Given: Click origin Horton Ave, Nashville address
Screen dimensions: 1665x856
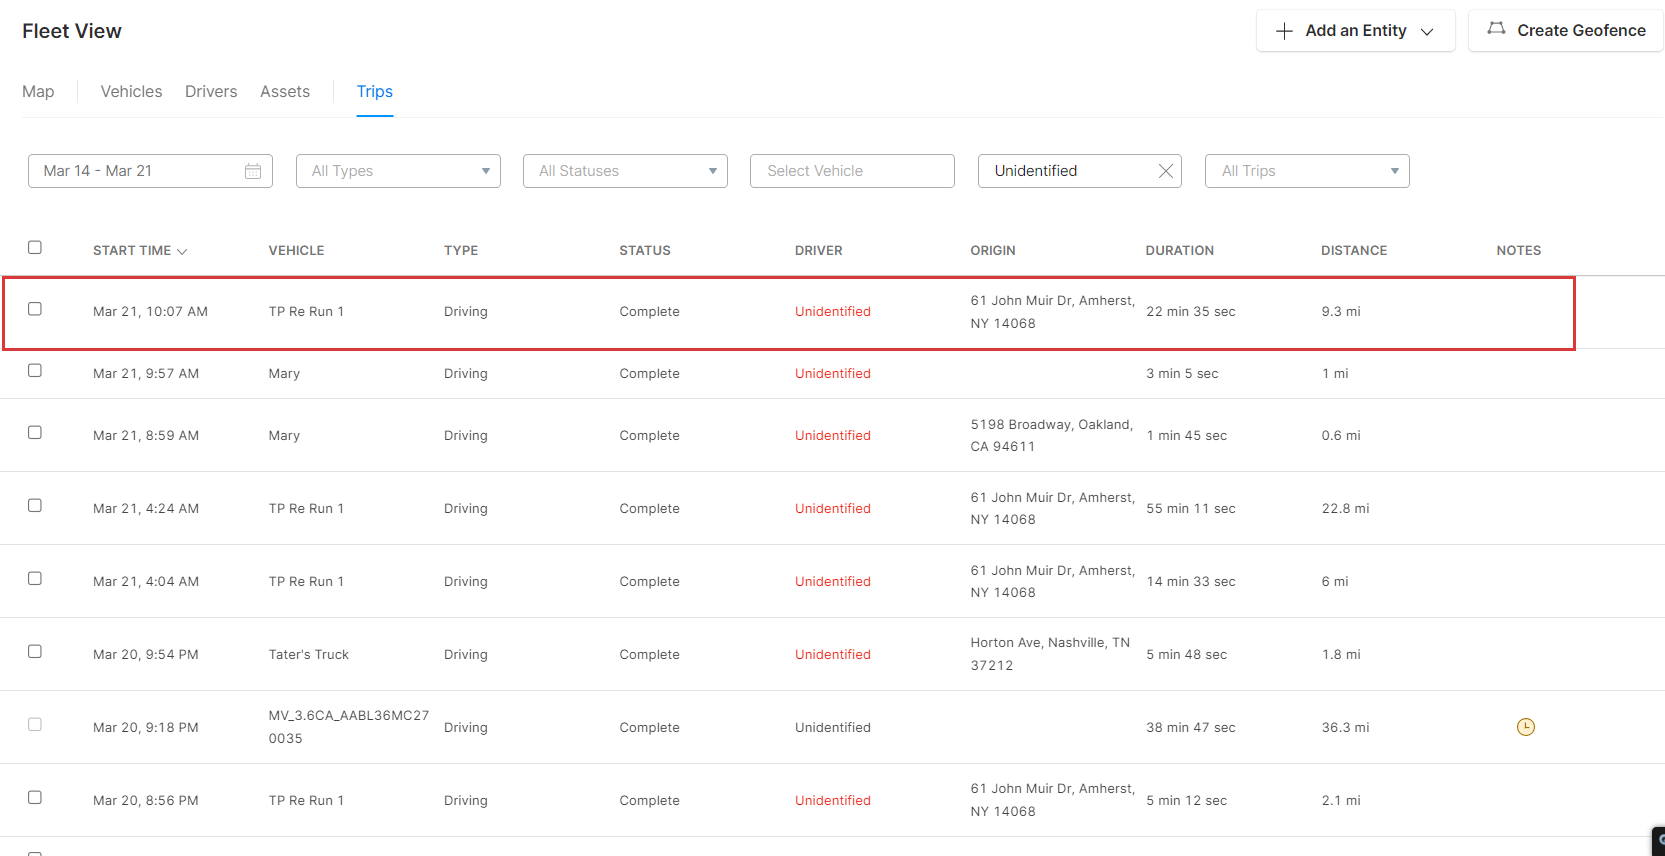Looking at the screenshot, I should click(x=1050, y=654).
